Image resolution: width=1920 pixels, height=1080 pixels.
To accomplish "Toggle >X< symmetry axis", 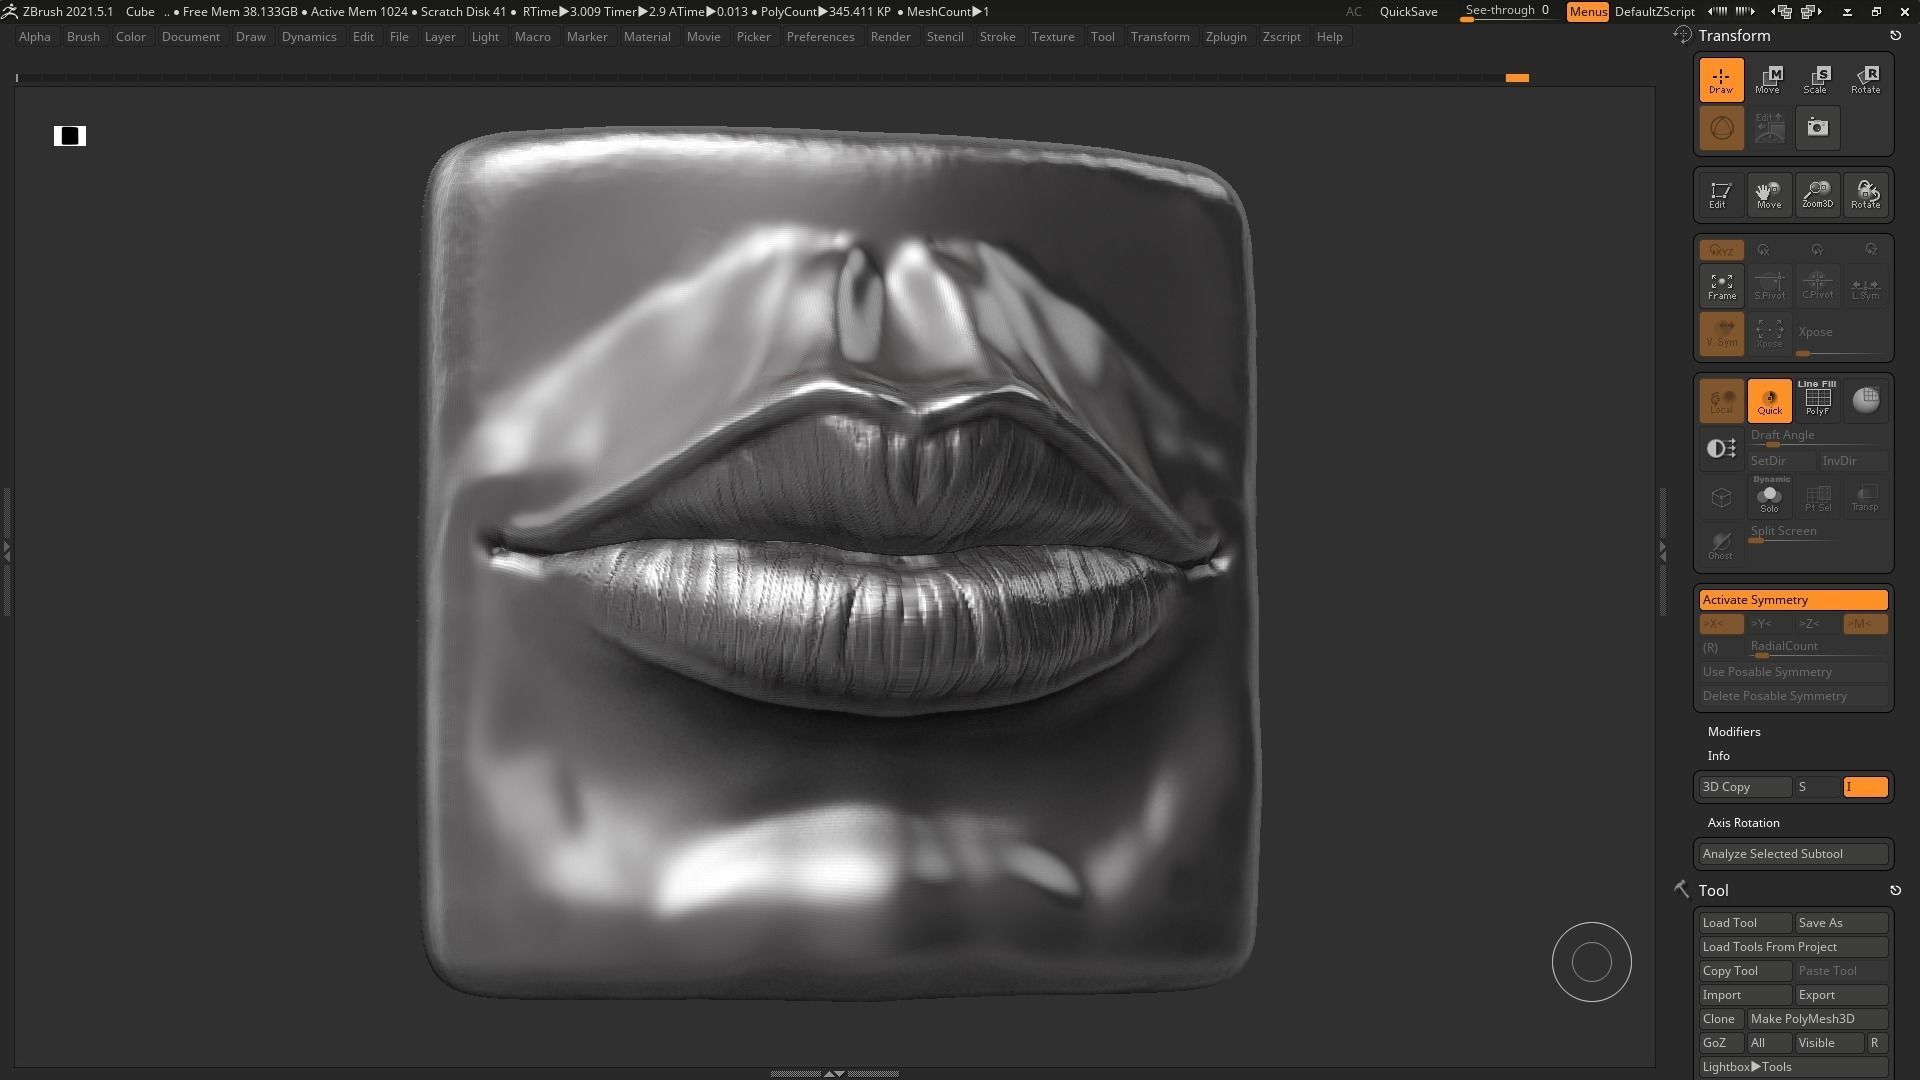I will [1719, 624].
